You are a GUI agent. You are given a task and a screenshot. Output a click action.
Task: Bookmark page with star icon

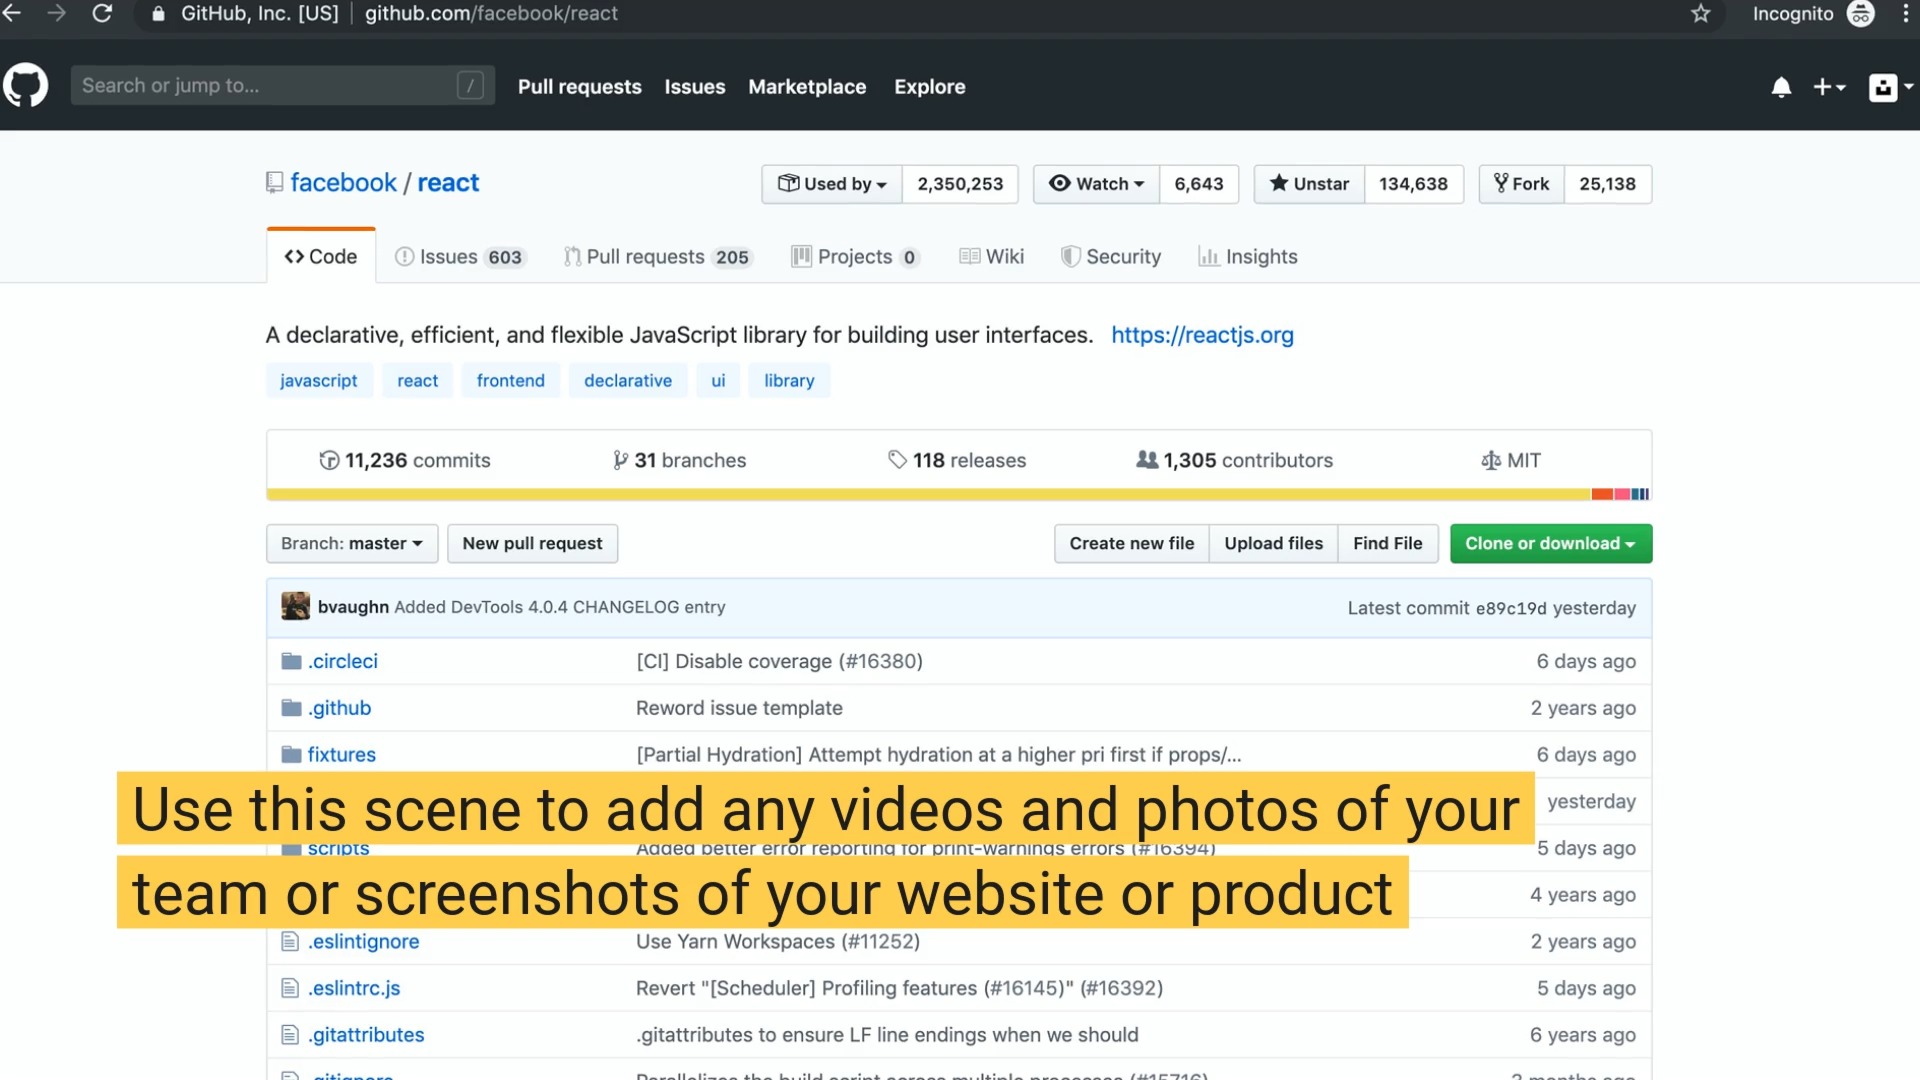pos(1701,14)
